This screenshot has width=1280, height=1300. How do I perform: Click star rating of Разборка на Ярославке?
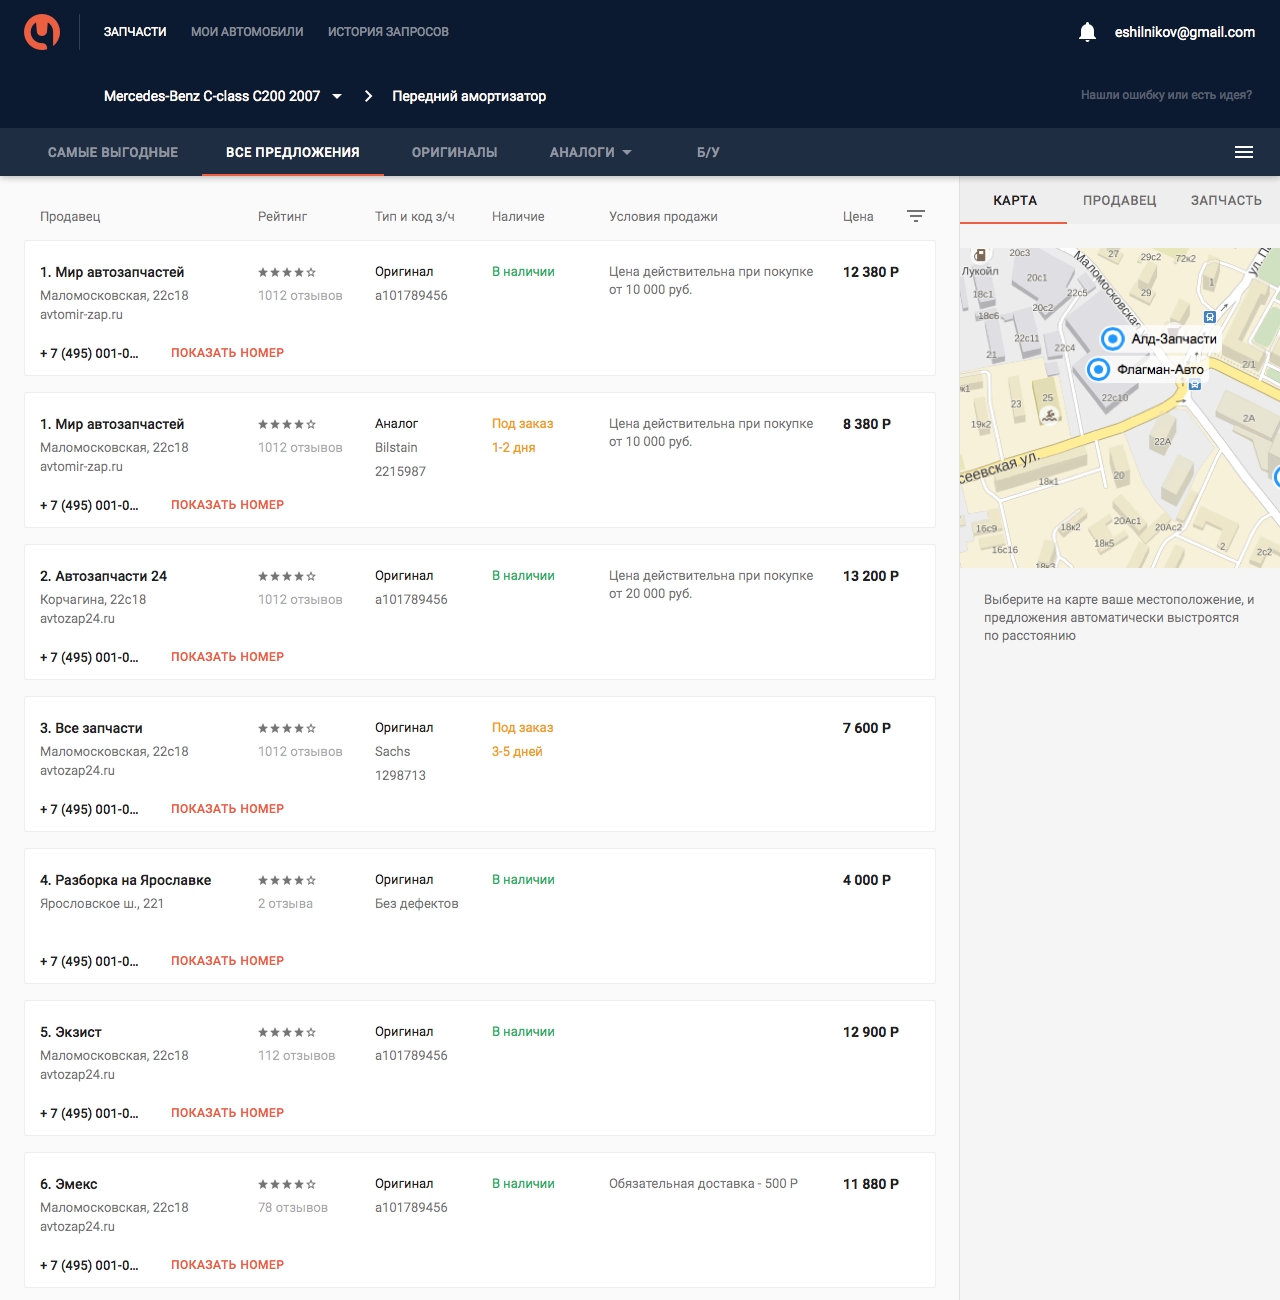(x=287, y=880)
